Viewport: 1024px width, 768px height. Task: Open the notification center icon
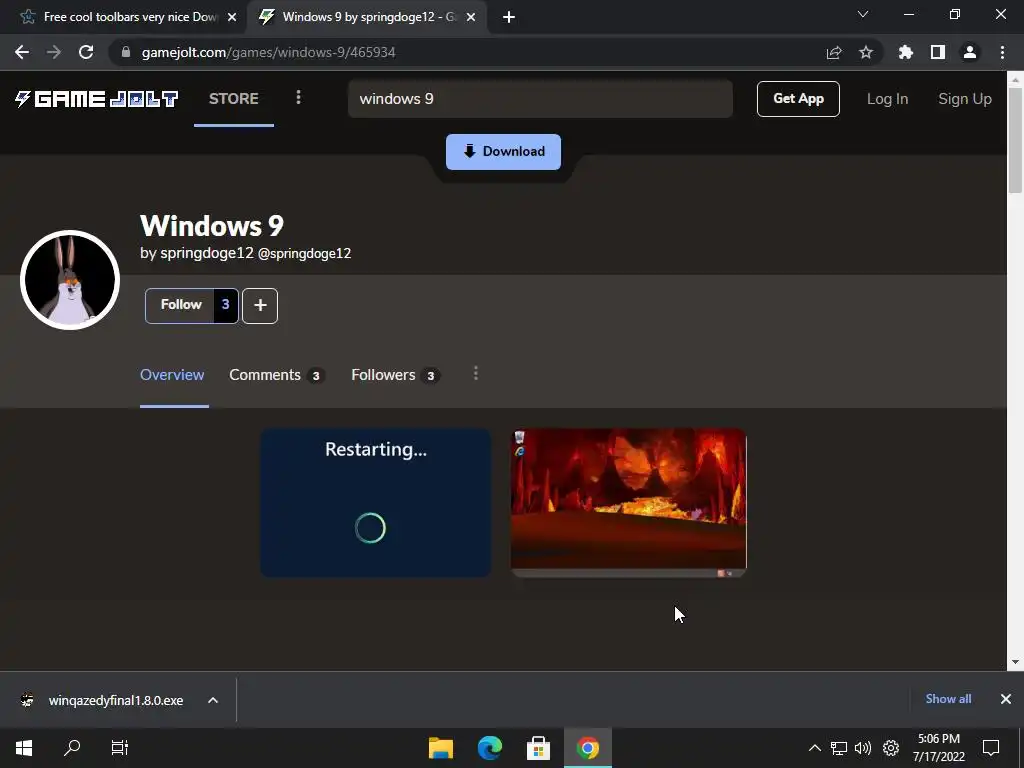pyautogui.click(x=991, y=748)
